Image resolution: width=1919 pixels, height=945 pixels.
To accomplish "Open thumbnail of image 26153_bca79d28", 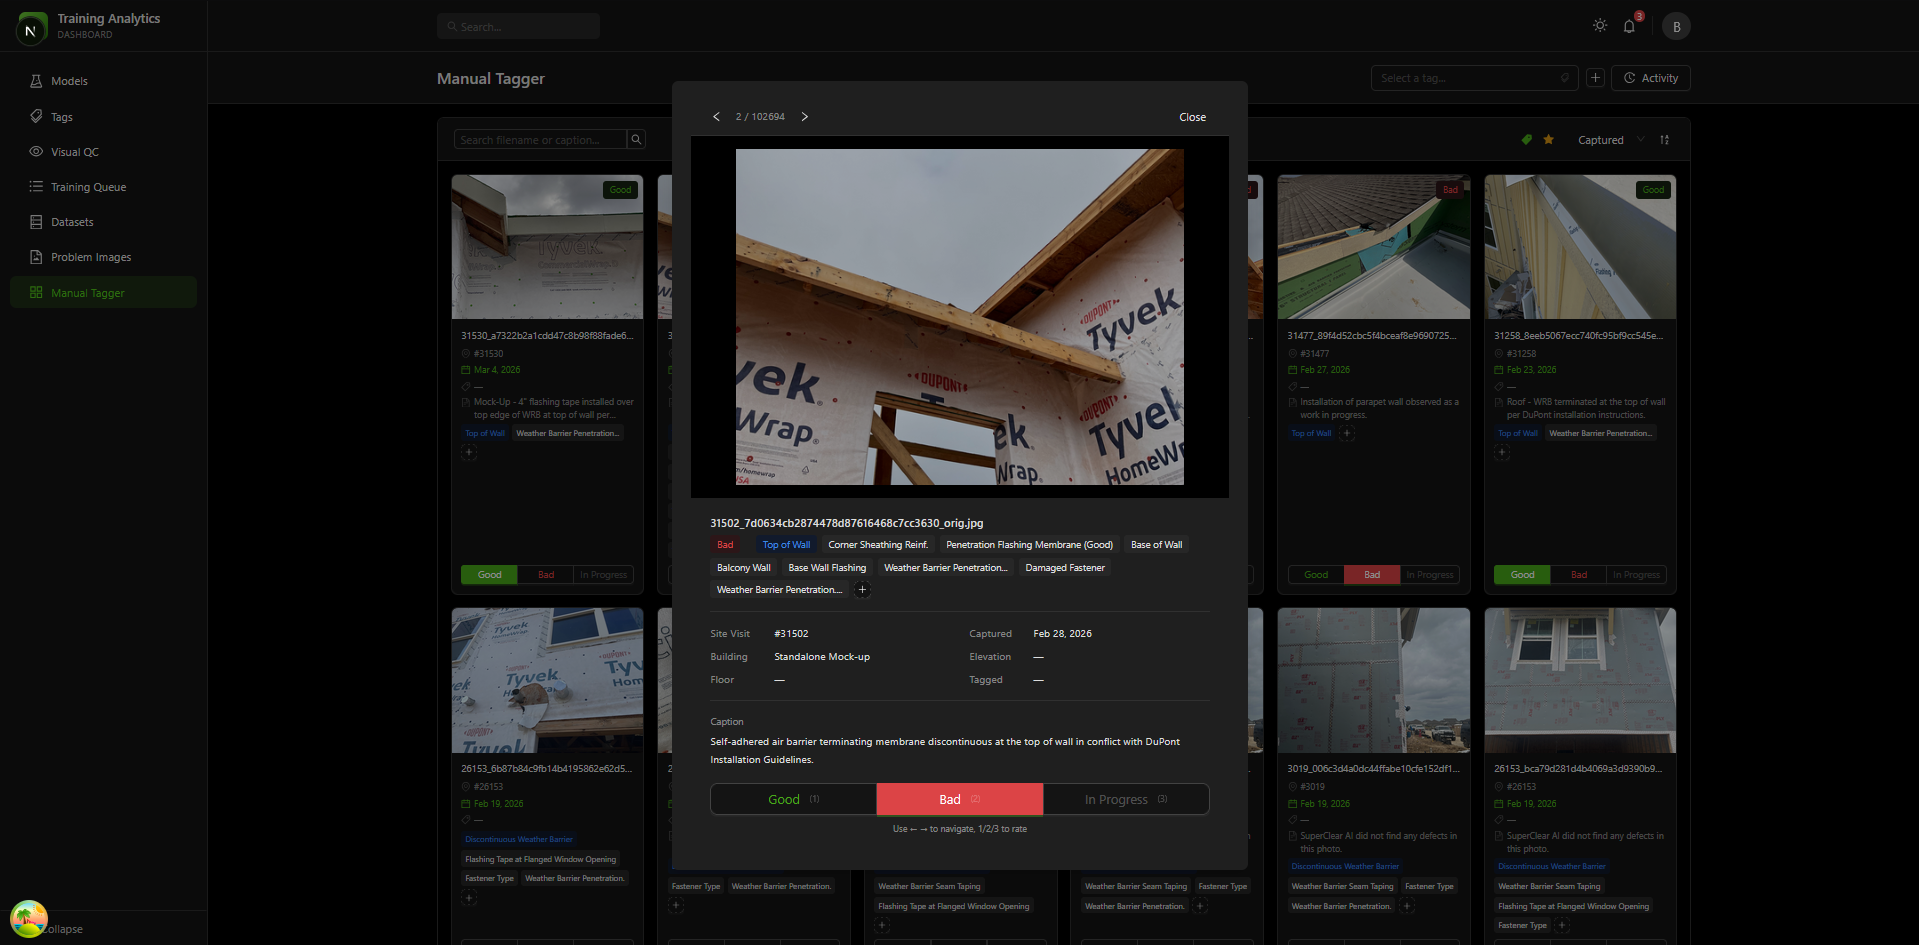I will (1580, 680).
